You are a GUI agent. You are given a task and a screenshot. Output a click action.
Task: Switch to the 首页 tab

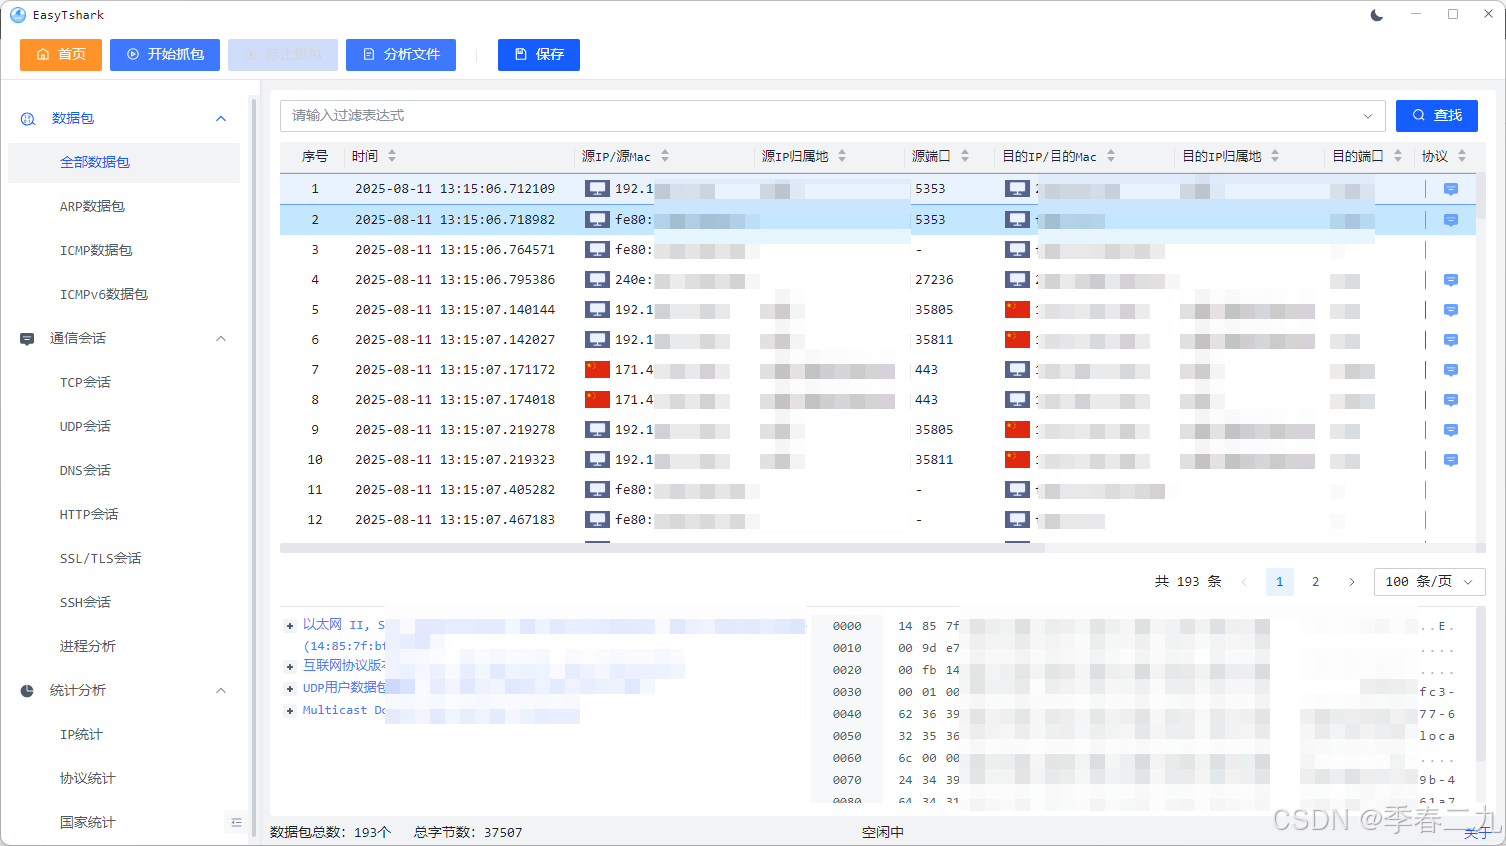tap(60, 55)
